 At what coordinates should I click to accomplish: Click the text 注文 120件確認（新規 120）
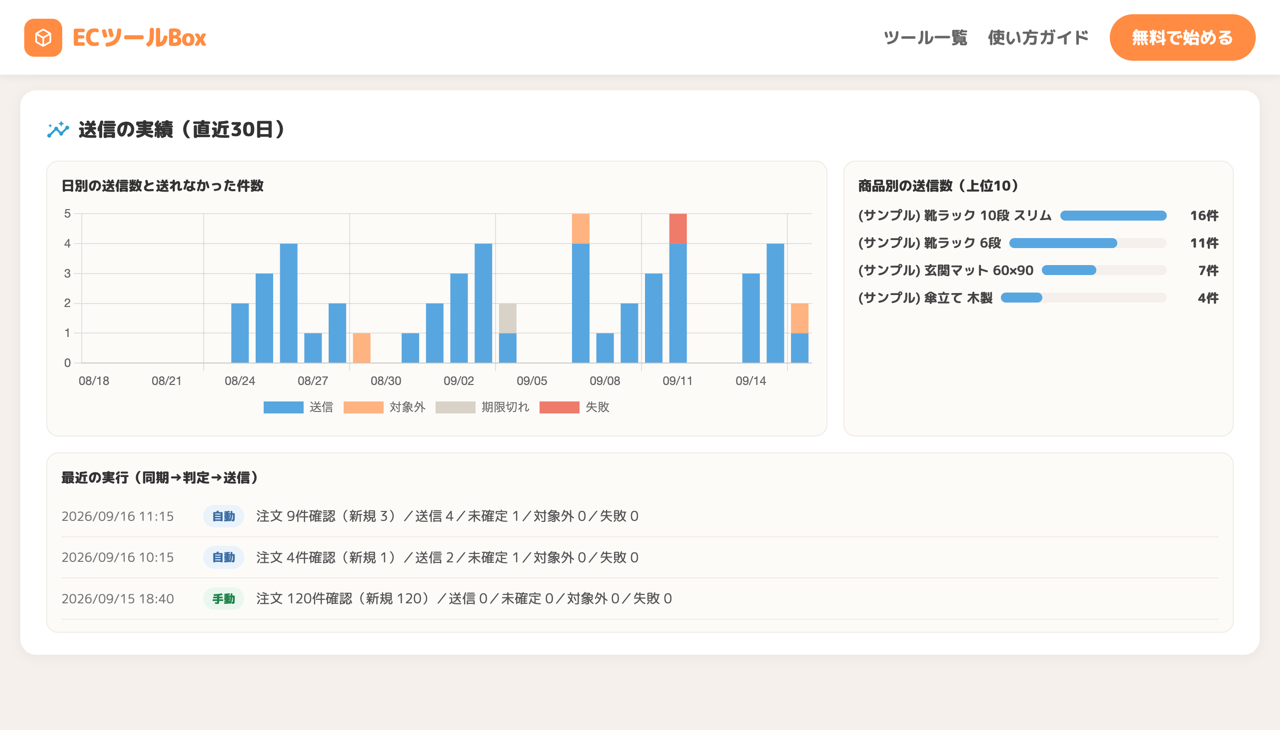(345, 599)
